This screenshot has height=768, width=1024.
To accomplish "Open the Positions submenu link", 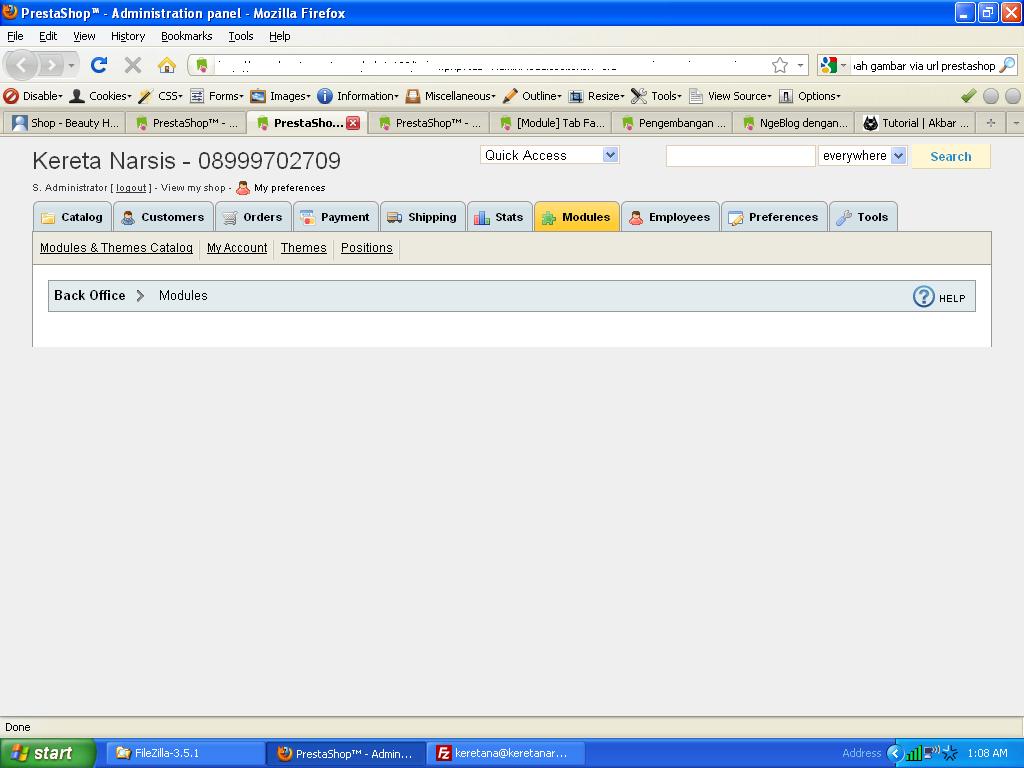I will [x=367, y=248].
